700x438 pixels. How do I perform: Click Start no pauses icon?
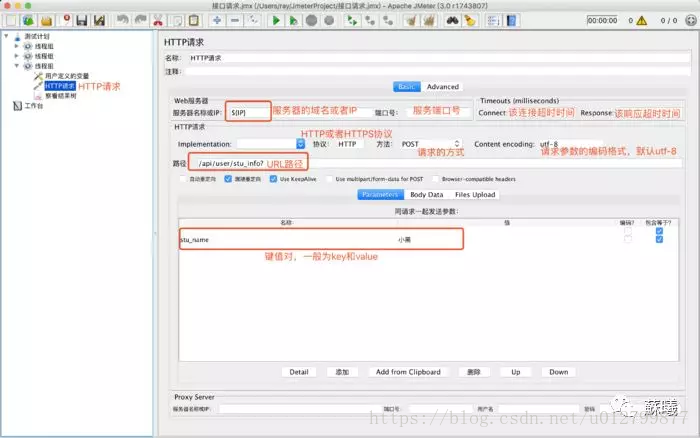click(293, 21)
